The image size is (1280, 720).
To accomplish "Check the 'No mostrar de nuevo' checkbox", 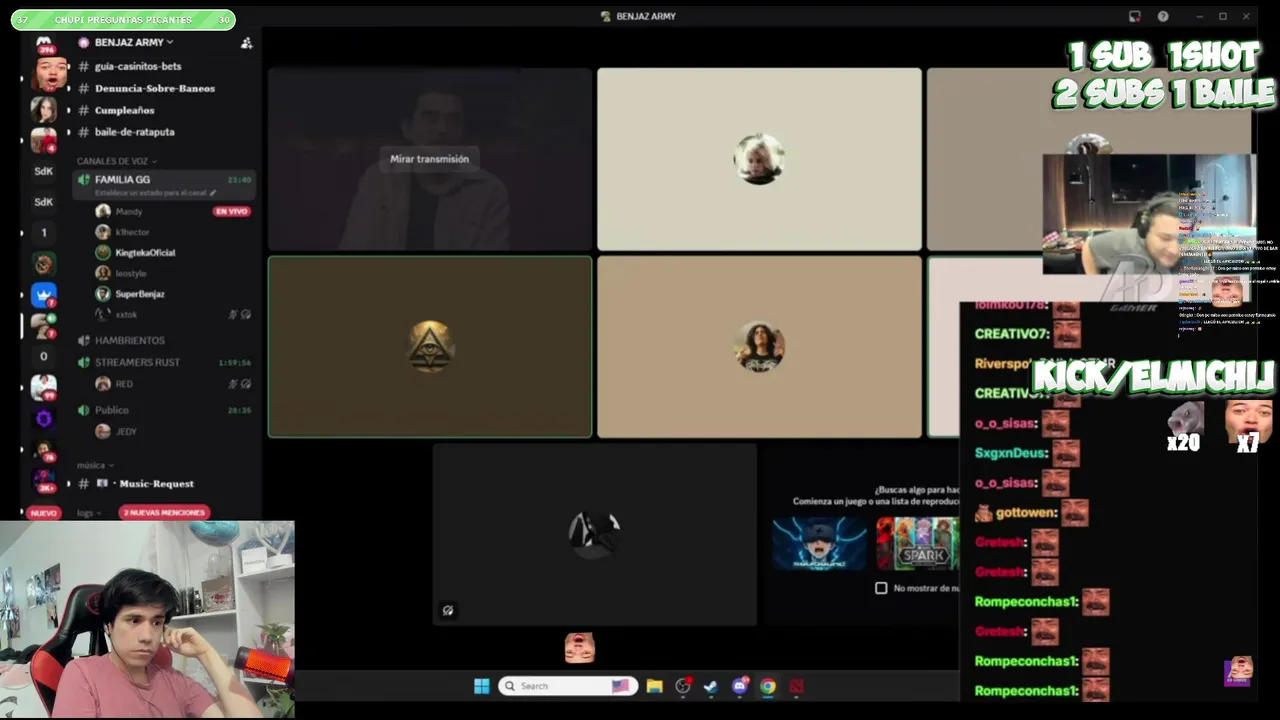I will pyautogui.click(x=881, y=588).
